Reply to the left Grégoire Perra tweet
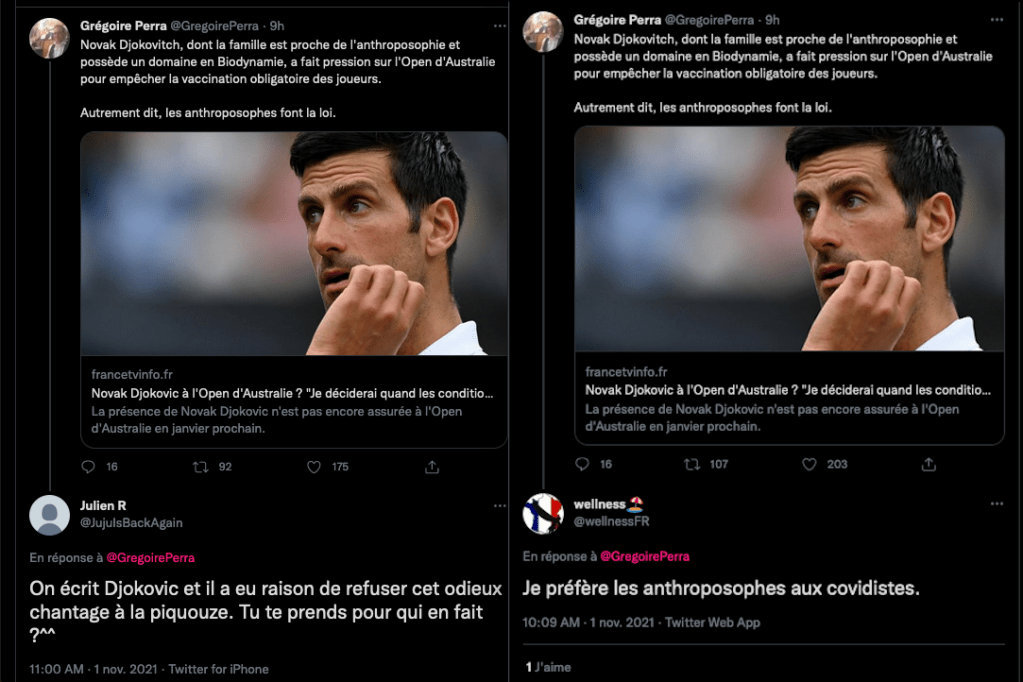 click(88, 467)
